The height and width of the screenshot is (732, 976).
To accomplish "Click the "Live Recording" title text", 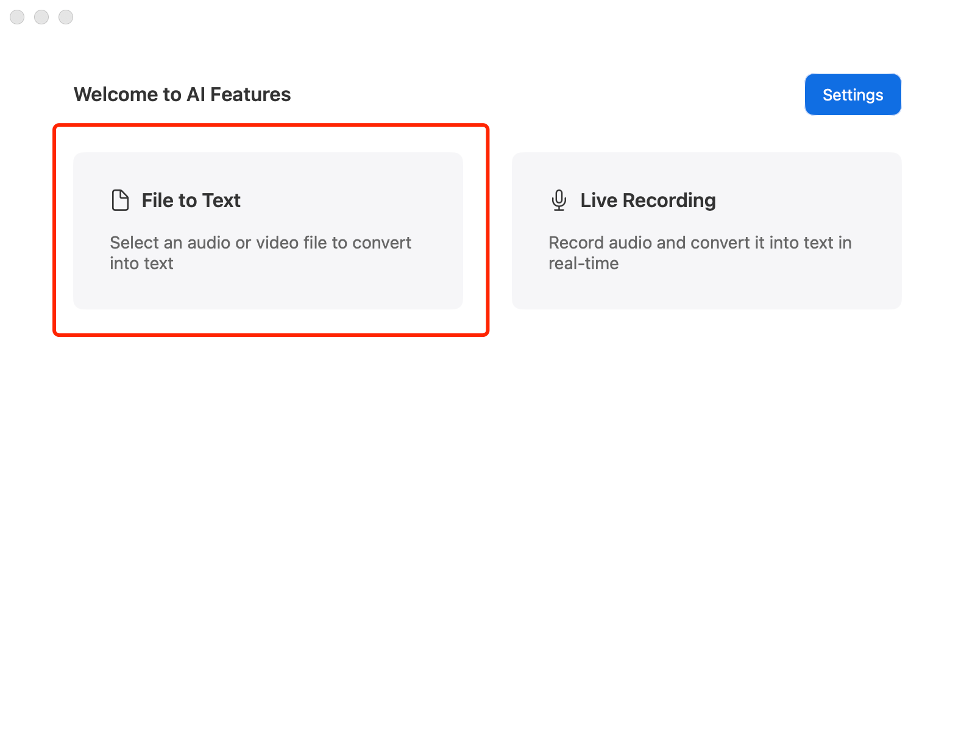I will 648,201.
